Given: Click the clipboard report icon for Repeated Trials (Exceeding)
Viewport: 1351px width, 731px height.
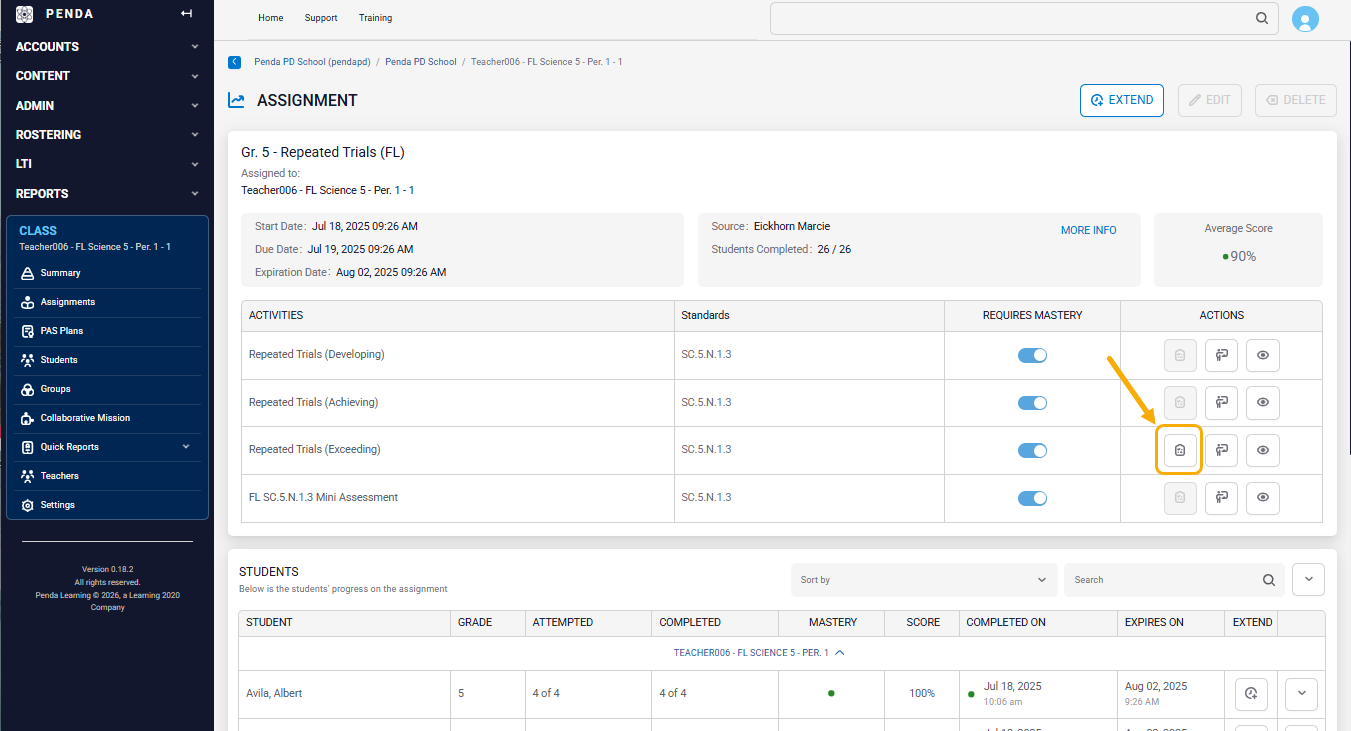Looking at the screenshot, I should (1180, 450).
